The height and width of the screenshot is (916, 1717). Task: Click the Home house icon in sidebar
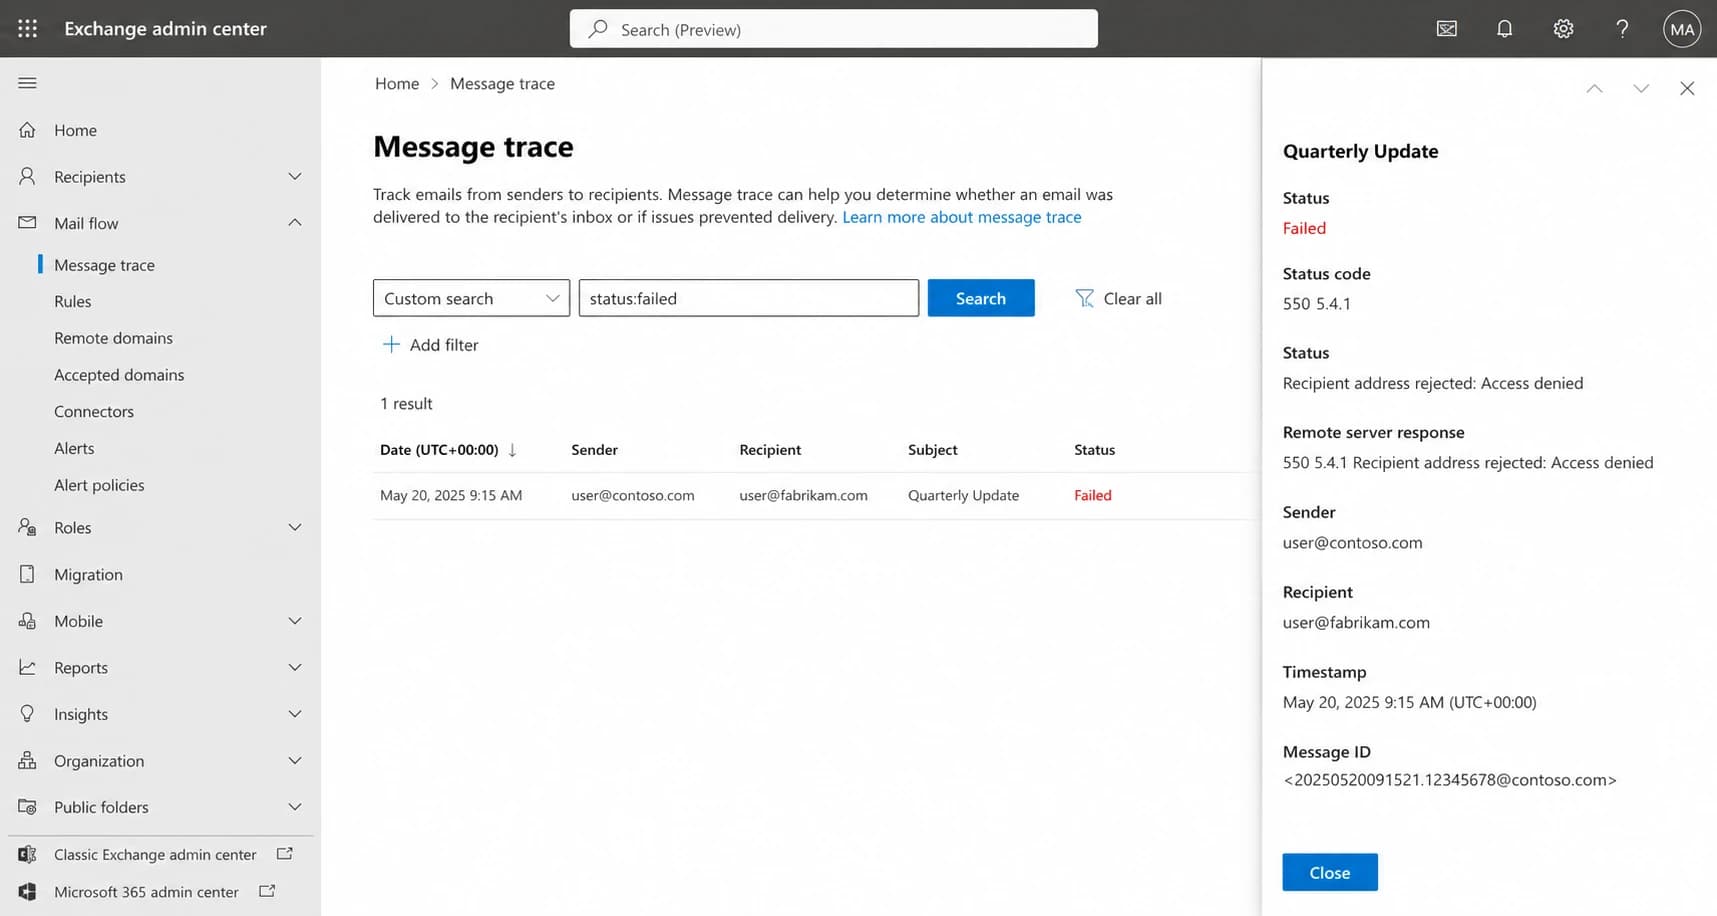(28, 130)
